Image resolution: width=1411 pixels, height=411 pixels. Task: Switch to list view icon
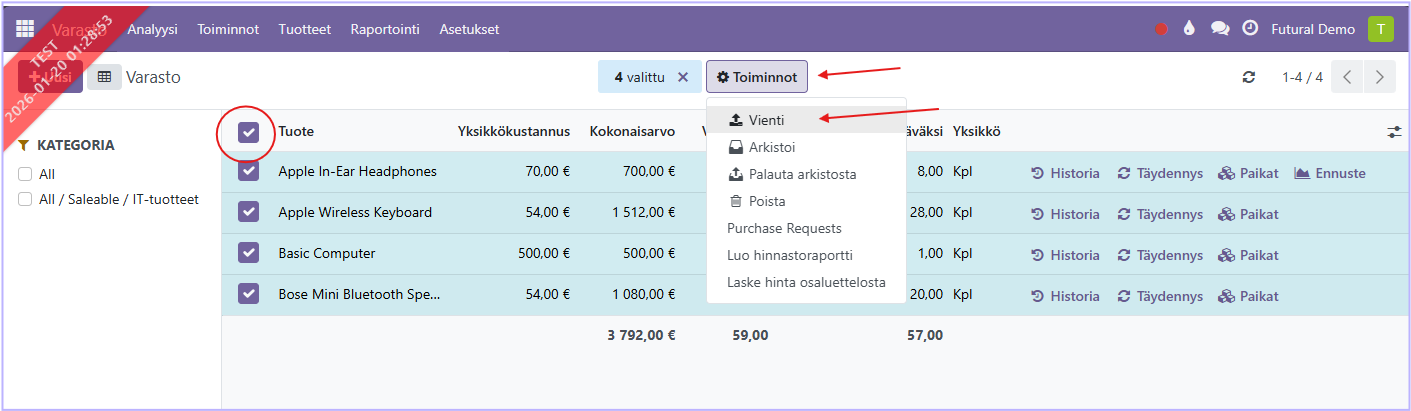click(104, 77)
